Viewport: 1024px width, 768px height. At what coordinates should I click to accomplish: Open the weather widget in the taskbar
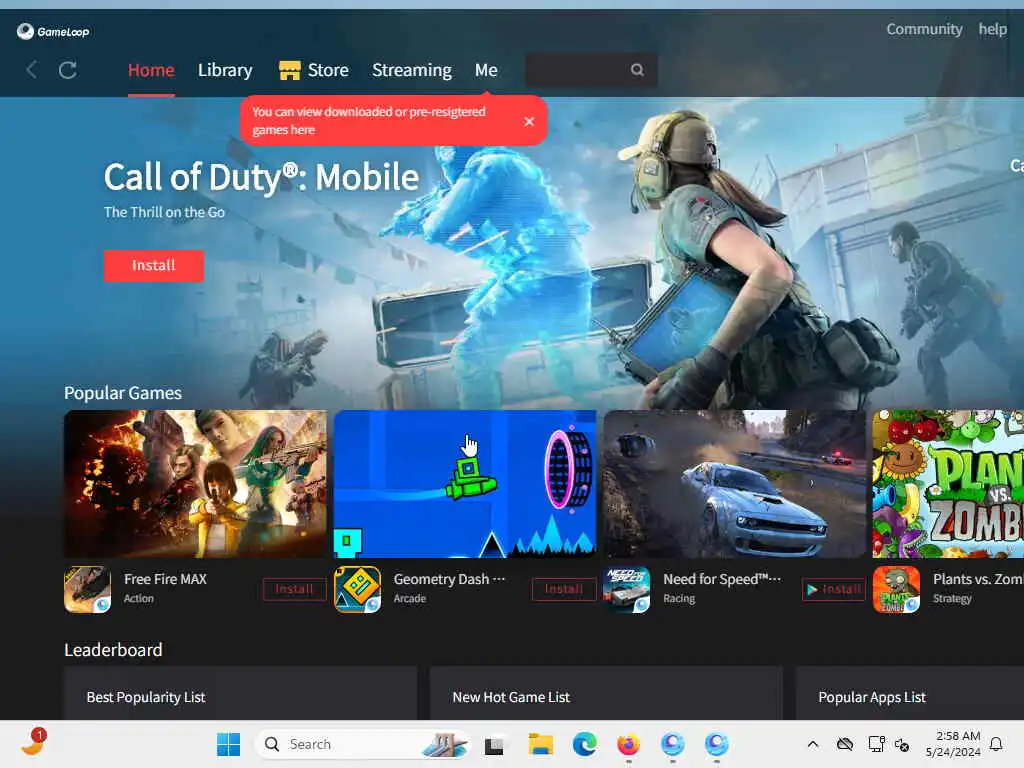(34, 743)
